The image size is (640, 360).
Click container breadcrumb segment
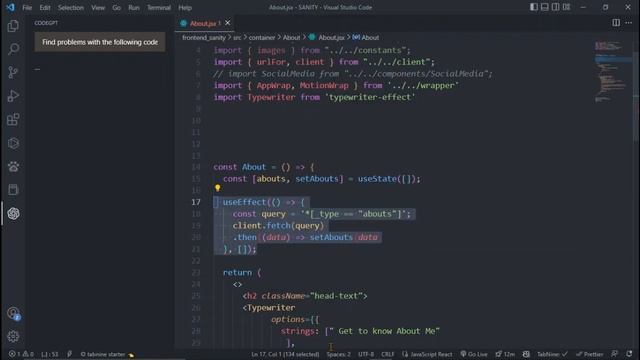click(262, 38)
